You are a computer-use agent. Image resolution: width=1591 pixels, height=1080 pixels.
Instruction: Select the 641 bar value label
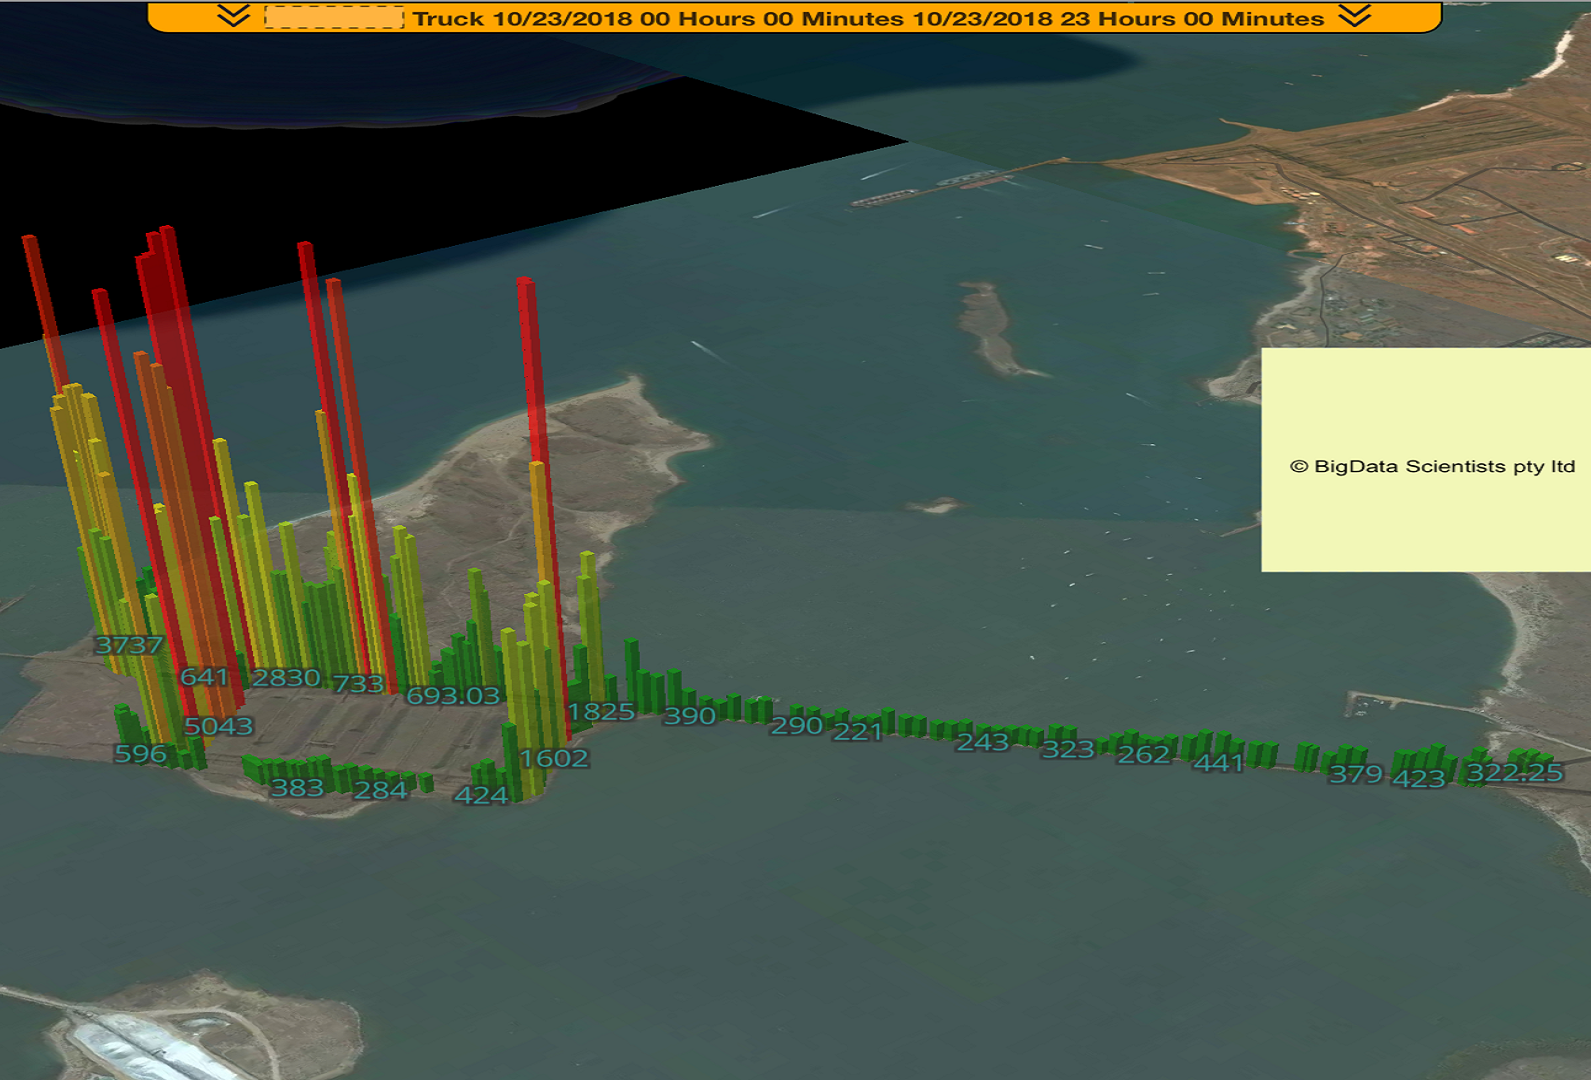pos(205,677)
